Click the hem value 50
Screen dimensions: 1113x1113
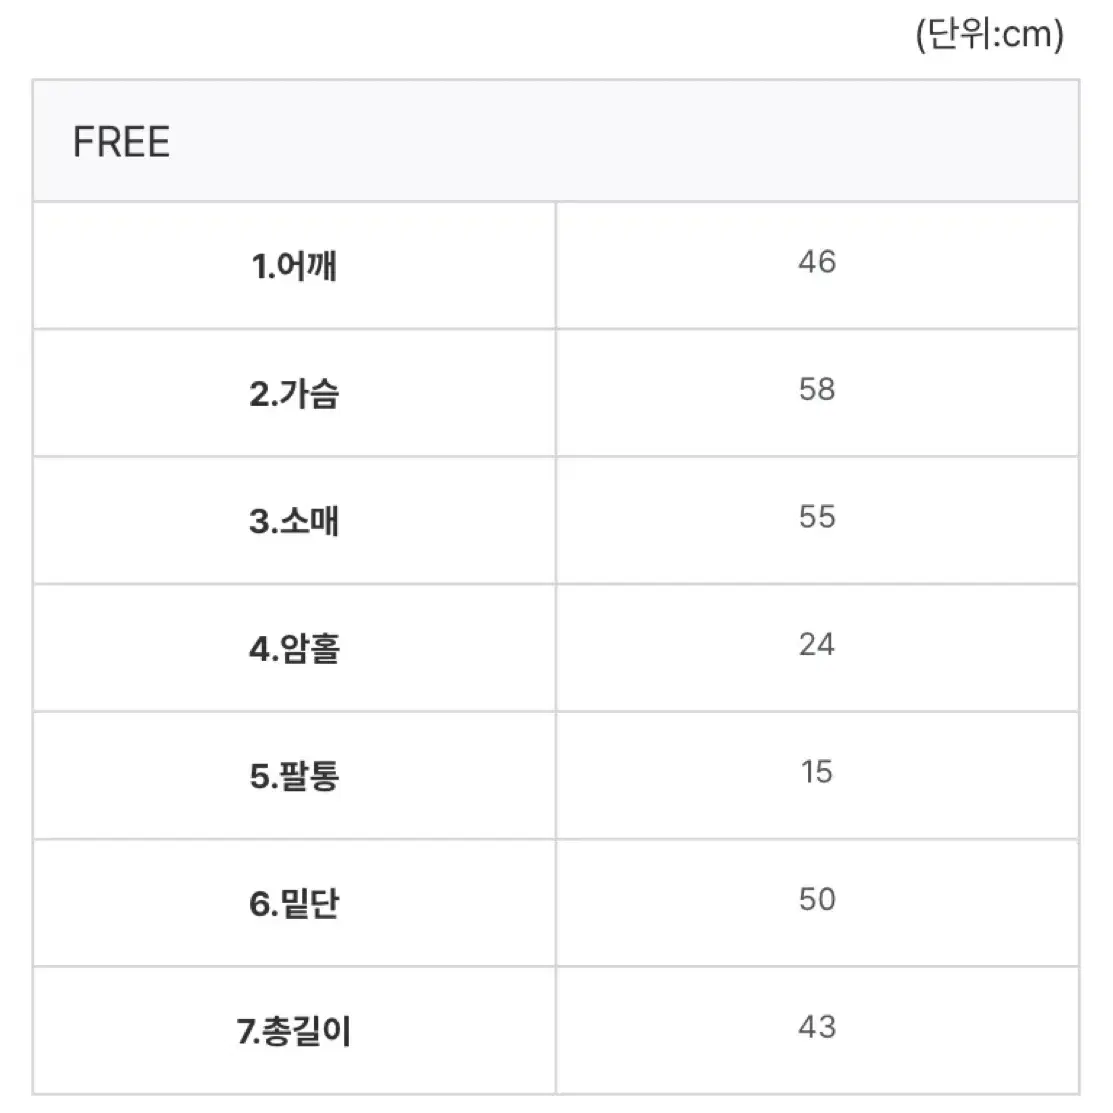[817, 899]
